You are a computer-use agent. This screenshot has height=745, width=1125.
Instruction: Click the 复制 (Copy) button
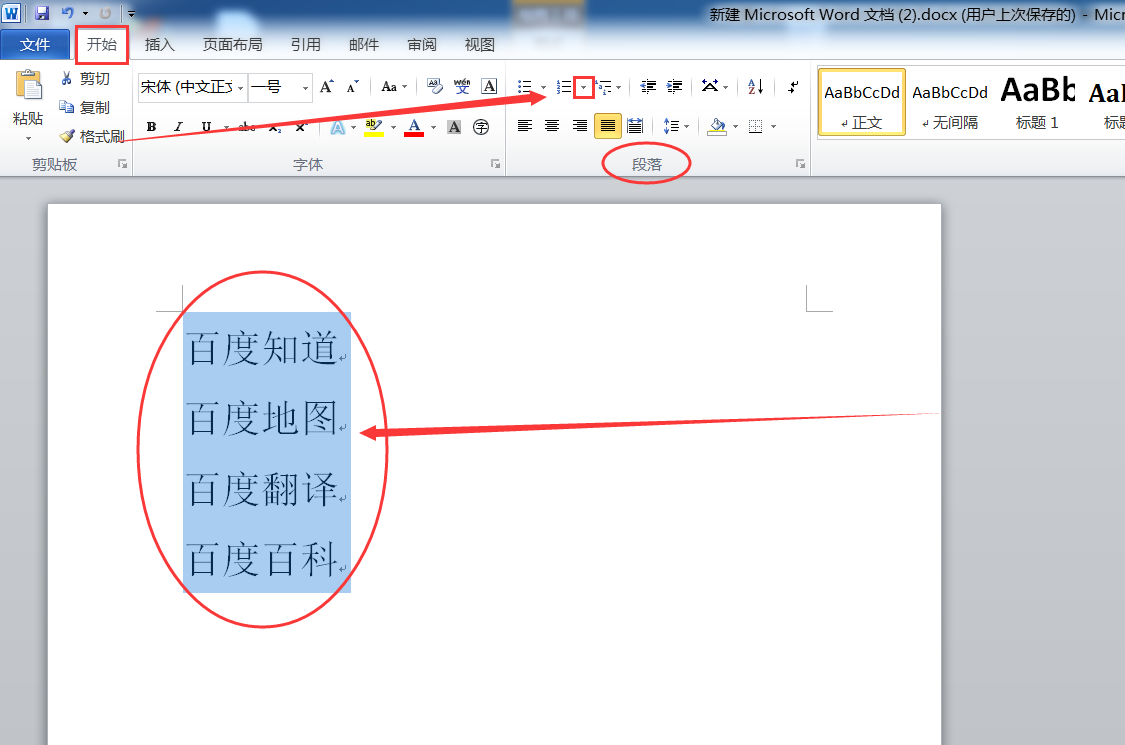(x=85, y=107)
